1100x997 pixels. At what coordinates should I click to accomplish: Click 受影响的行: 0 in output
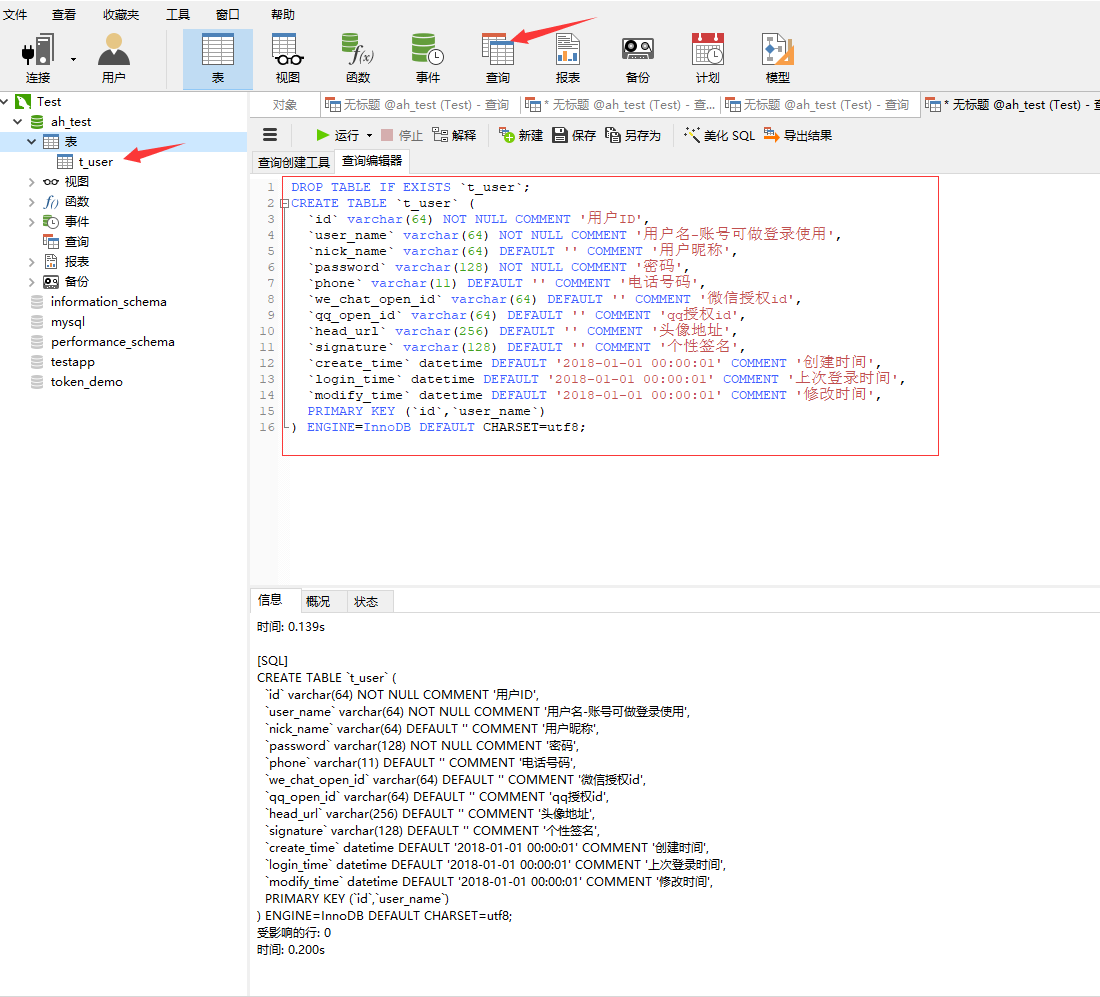pos(294,933)
